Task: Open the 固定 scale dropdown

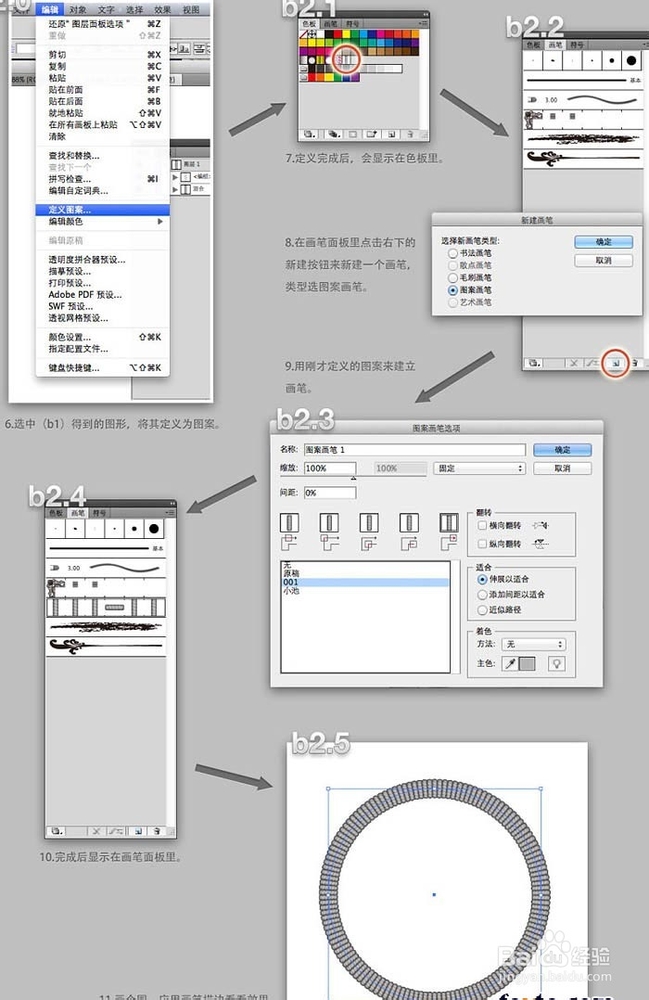Action: [479, 468]
